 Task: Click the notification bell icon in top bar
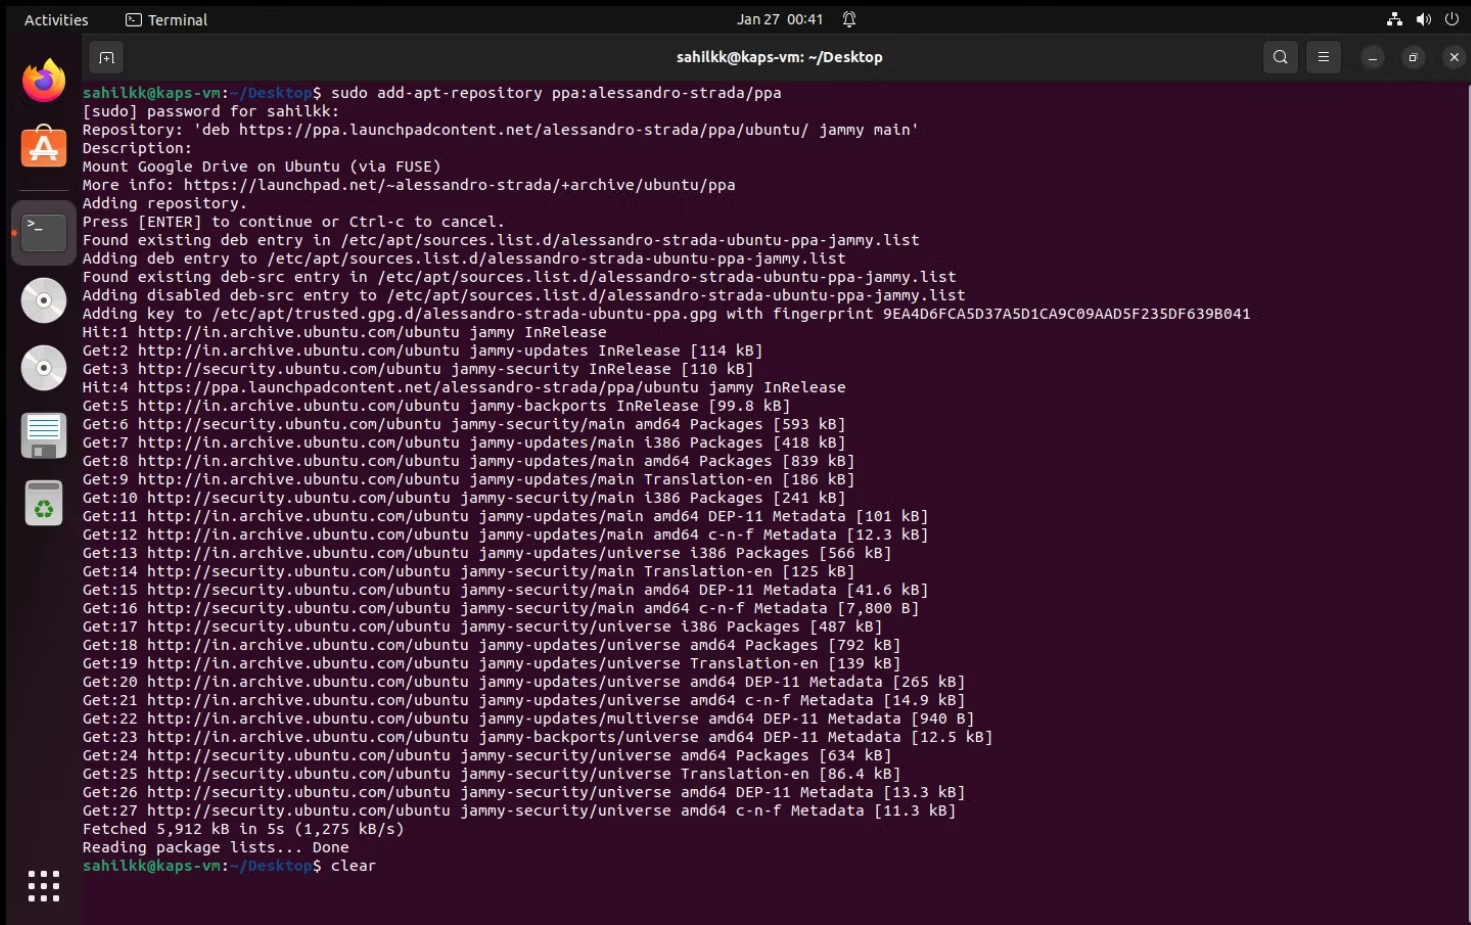coord(849,19)
